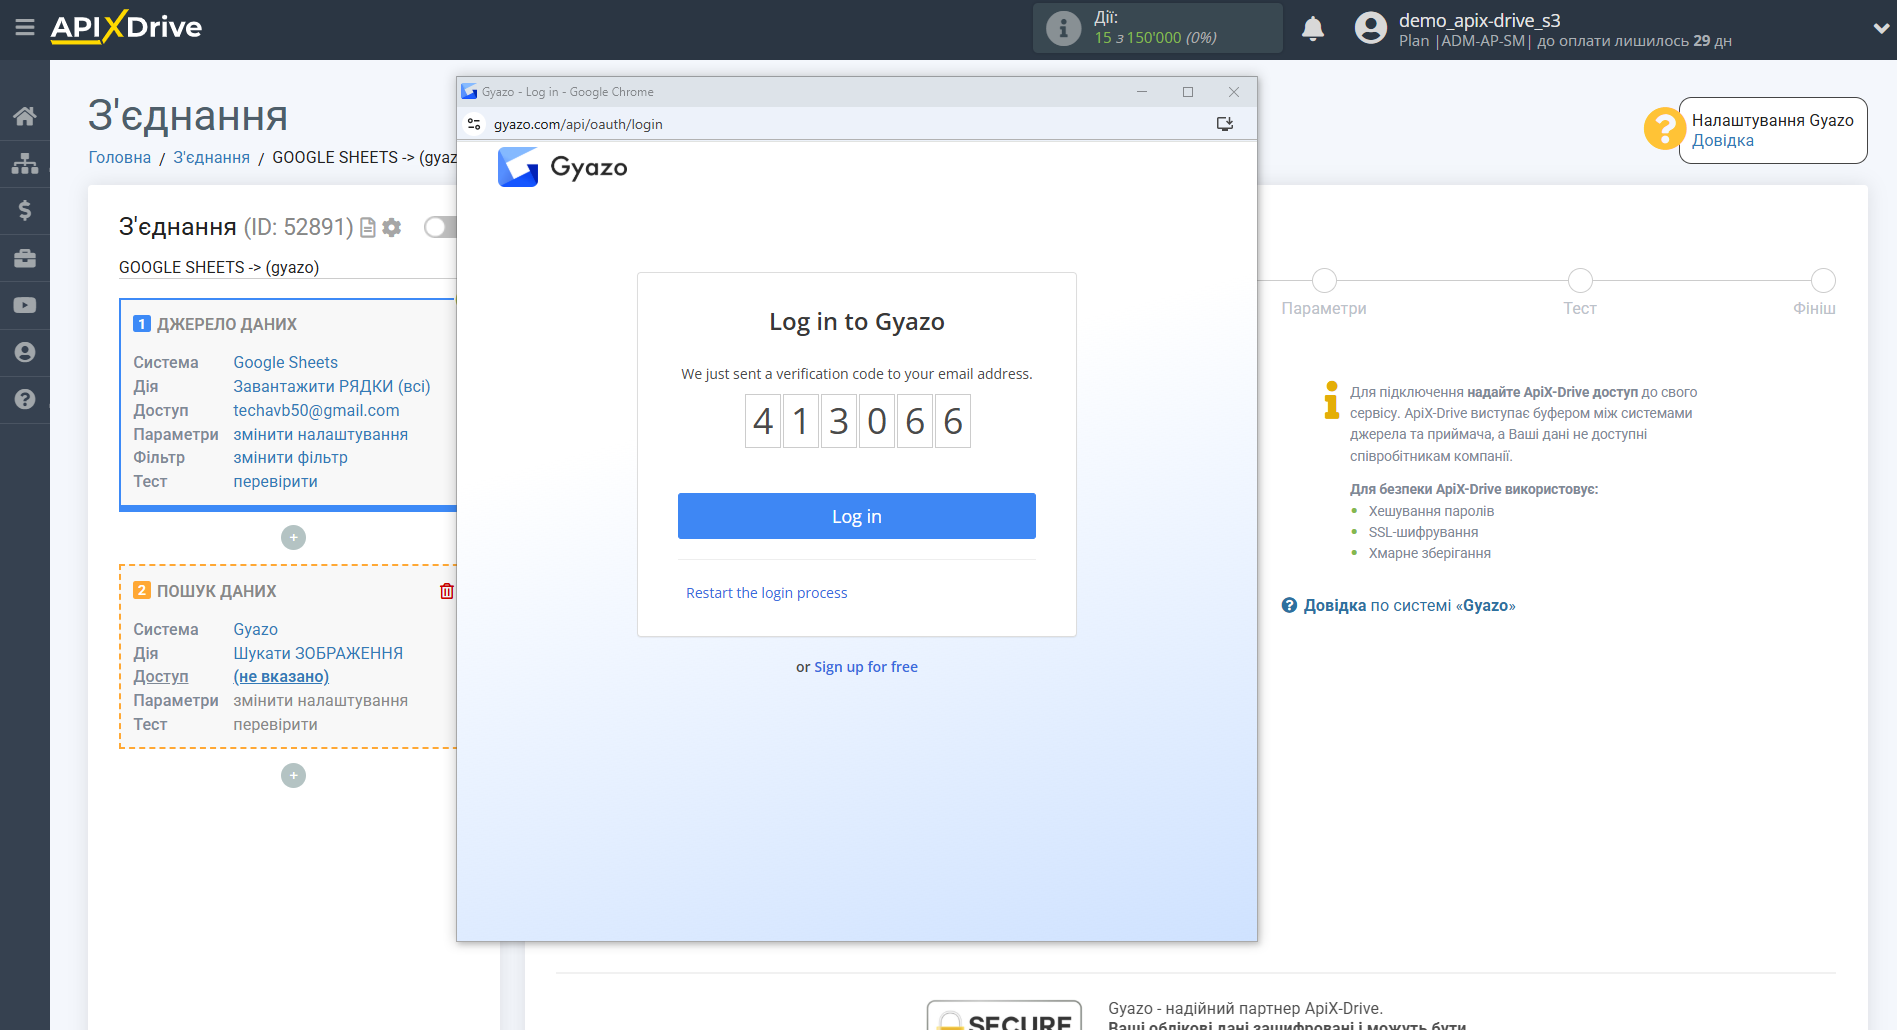Open the services briefcase icon in sidebar
The width and height of the screenshot is (1897, 1030).
(x=25, y=257)
